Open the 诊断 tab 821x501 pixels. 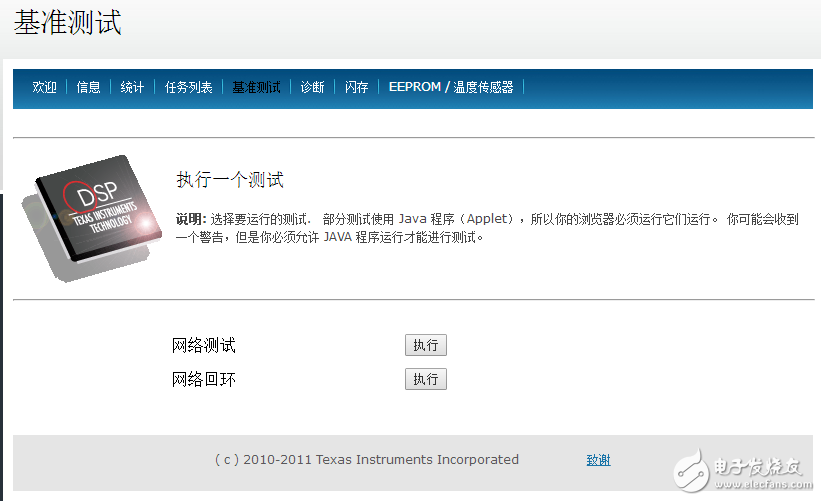coord(313,87)
